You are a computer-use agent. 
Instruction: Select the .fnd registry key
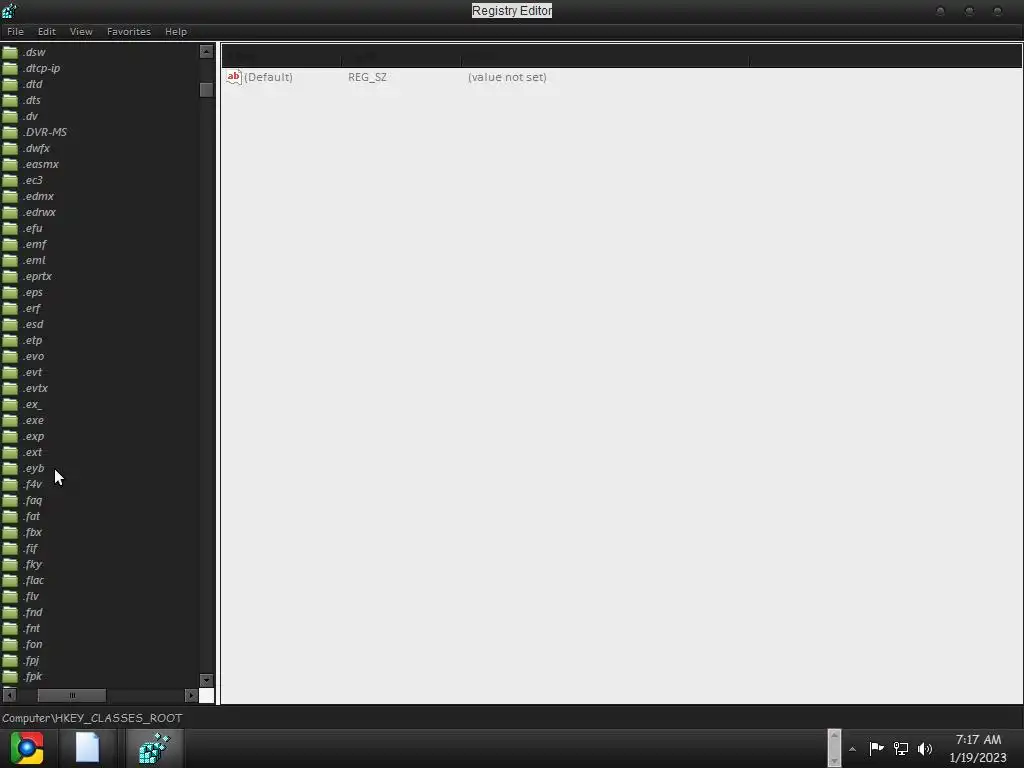click(x=33, y=612)
